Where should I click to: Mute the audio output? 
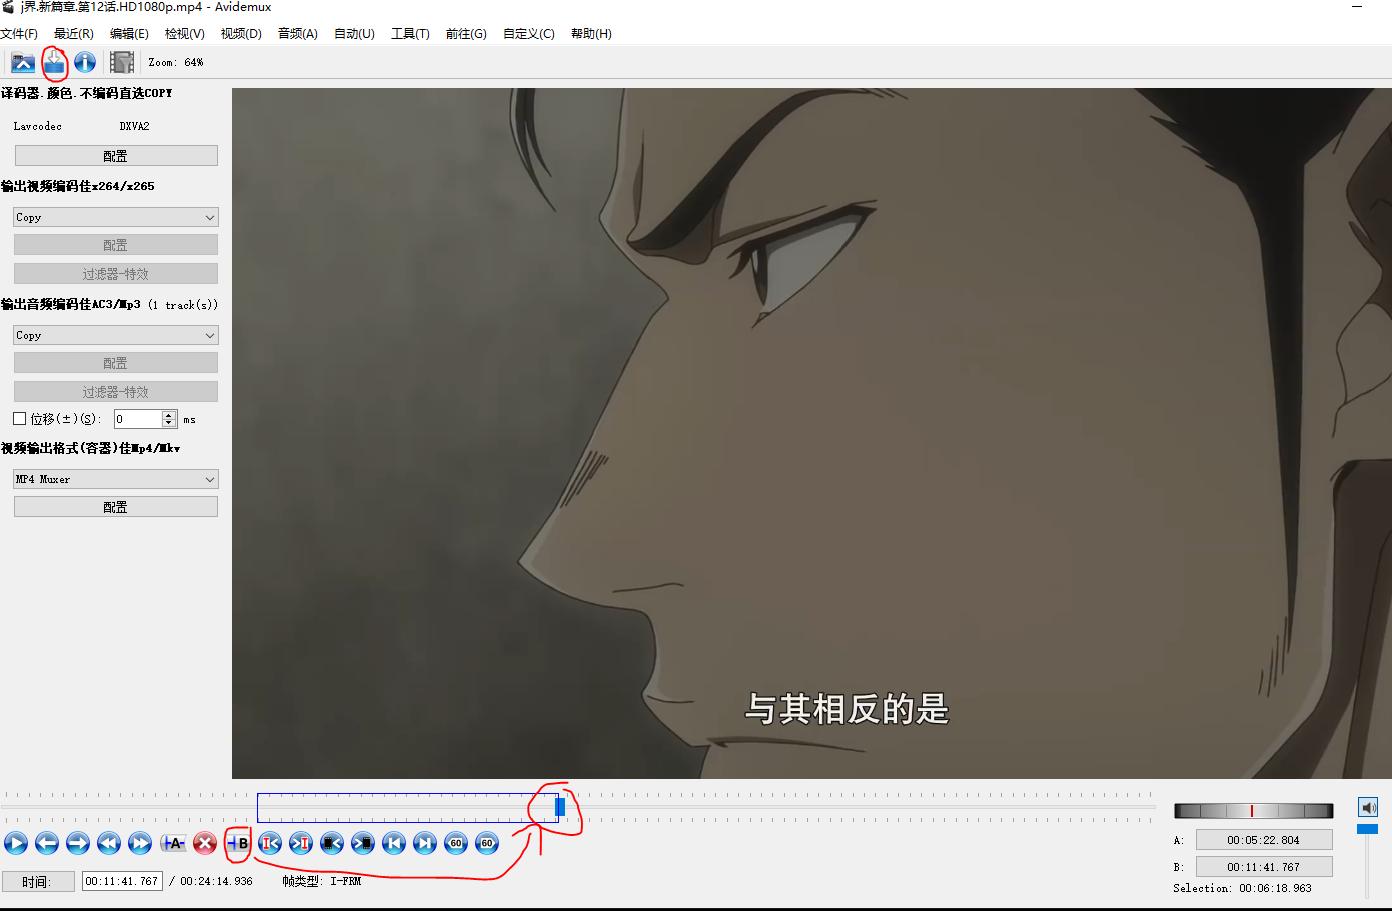1368,805
